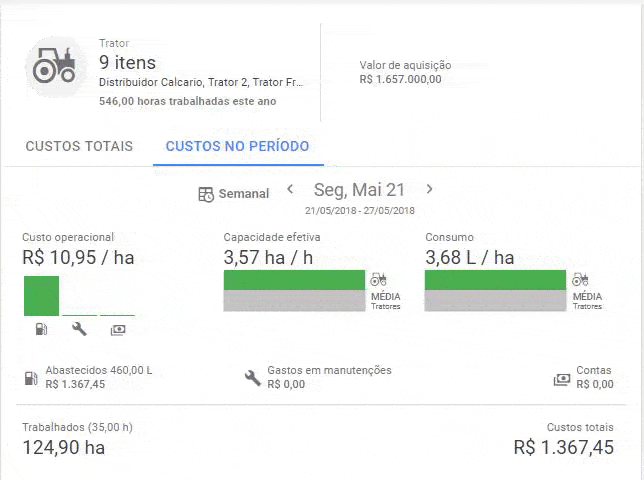Click the fuel pump icon under cost chart
Image resolution: width=644 pixels, height=480 pixels.
(x=41, y=328)
